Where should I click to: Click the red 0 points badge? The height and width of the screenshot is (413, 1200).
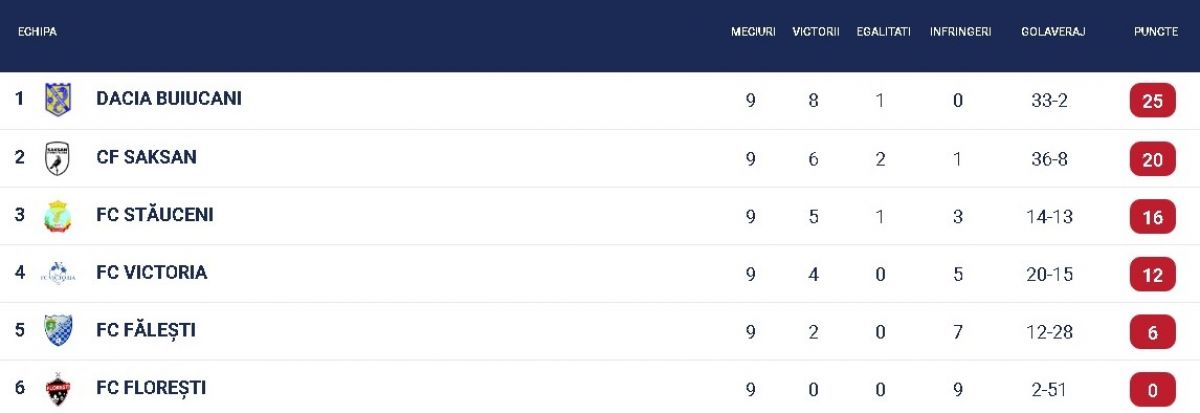pyautogui.click(x=1152, y=389)
